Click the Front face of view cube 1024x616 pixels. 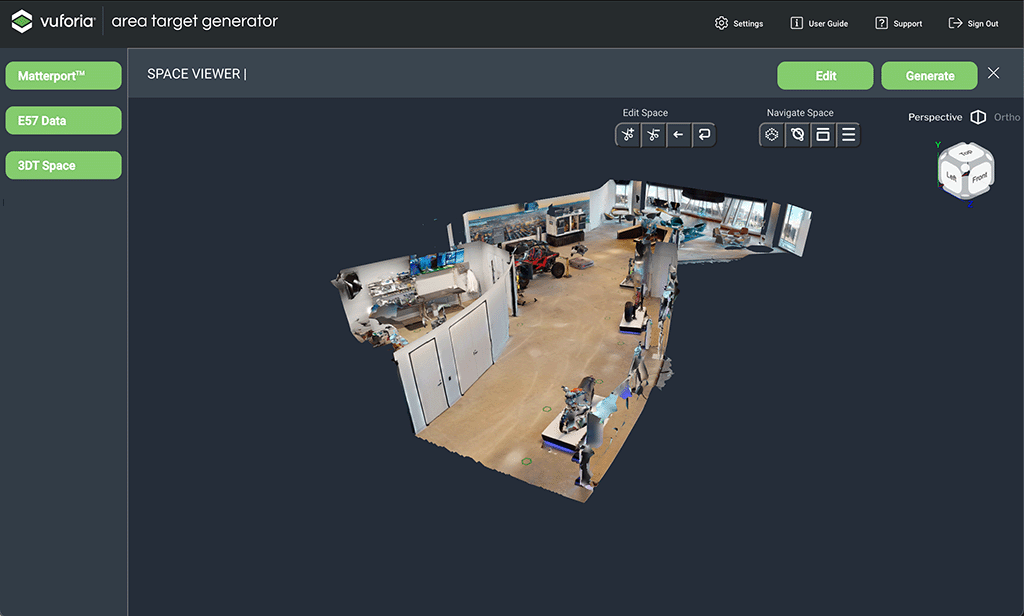coord(979,178)
